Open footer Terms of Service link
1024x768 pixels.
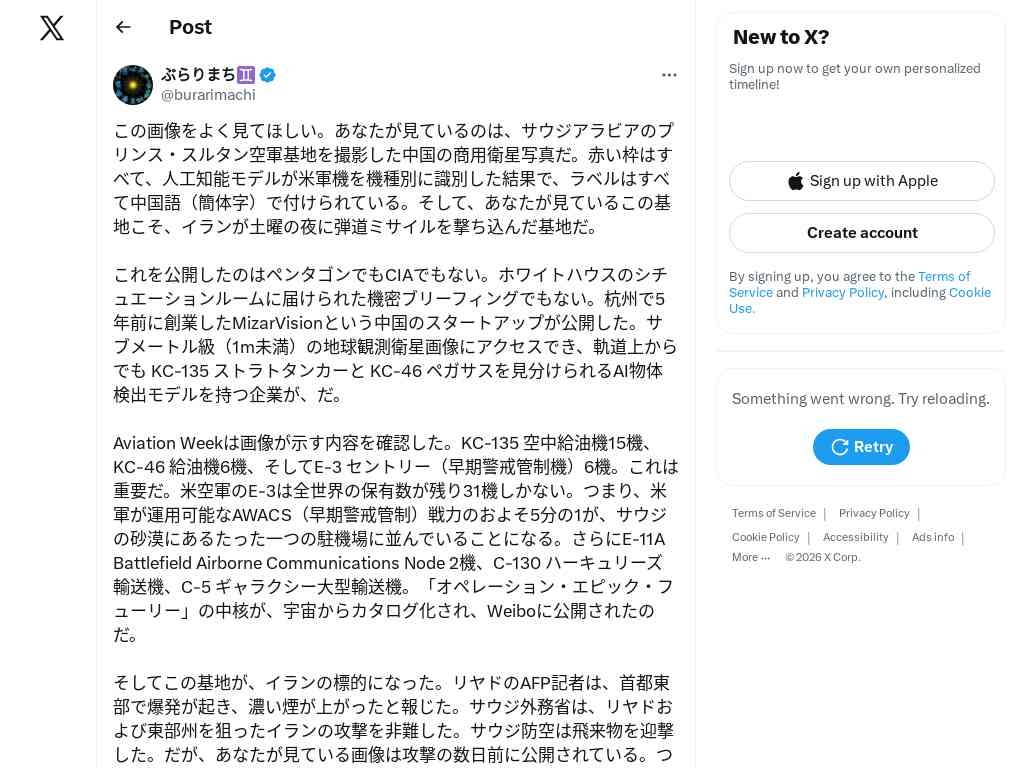[773, 513]
